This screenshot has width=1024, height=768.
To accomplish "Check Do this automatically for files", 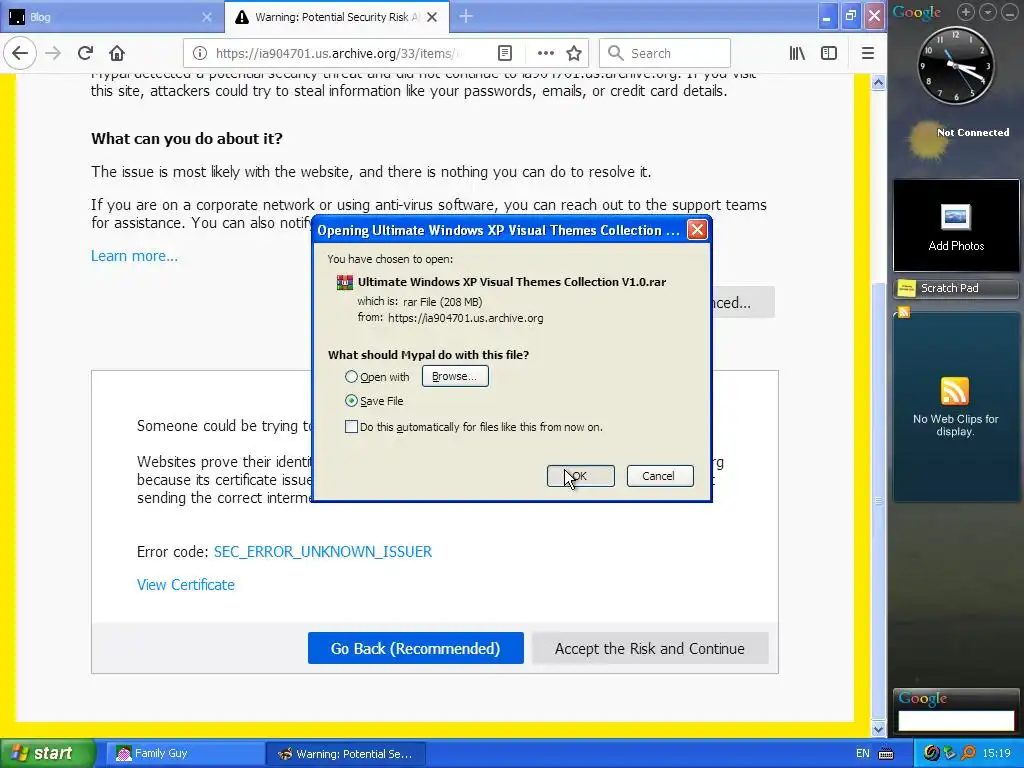I will [351, 427].
